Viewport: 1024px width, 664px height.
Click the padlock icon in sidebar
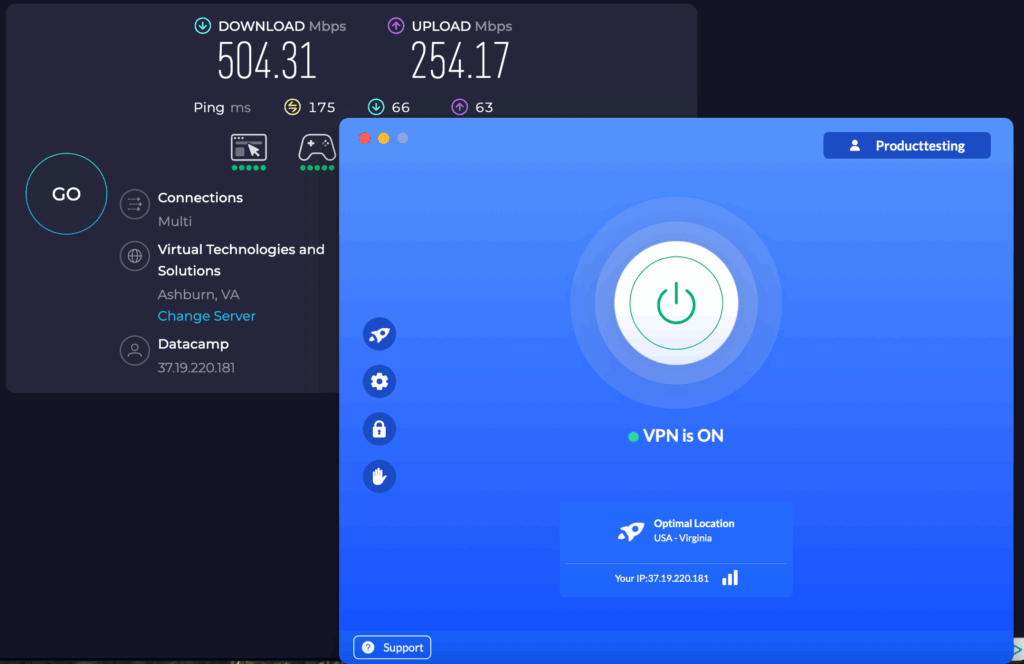coord(379,429)
